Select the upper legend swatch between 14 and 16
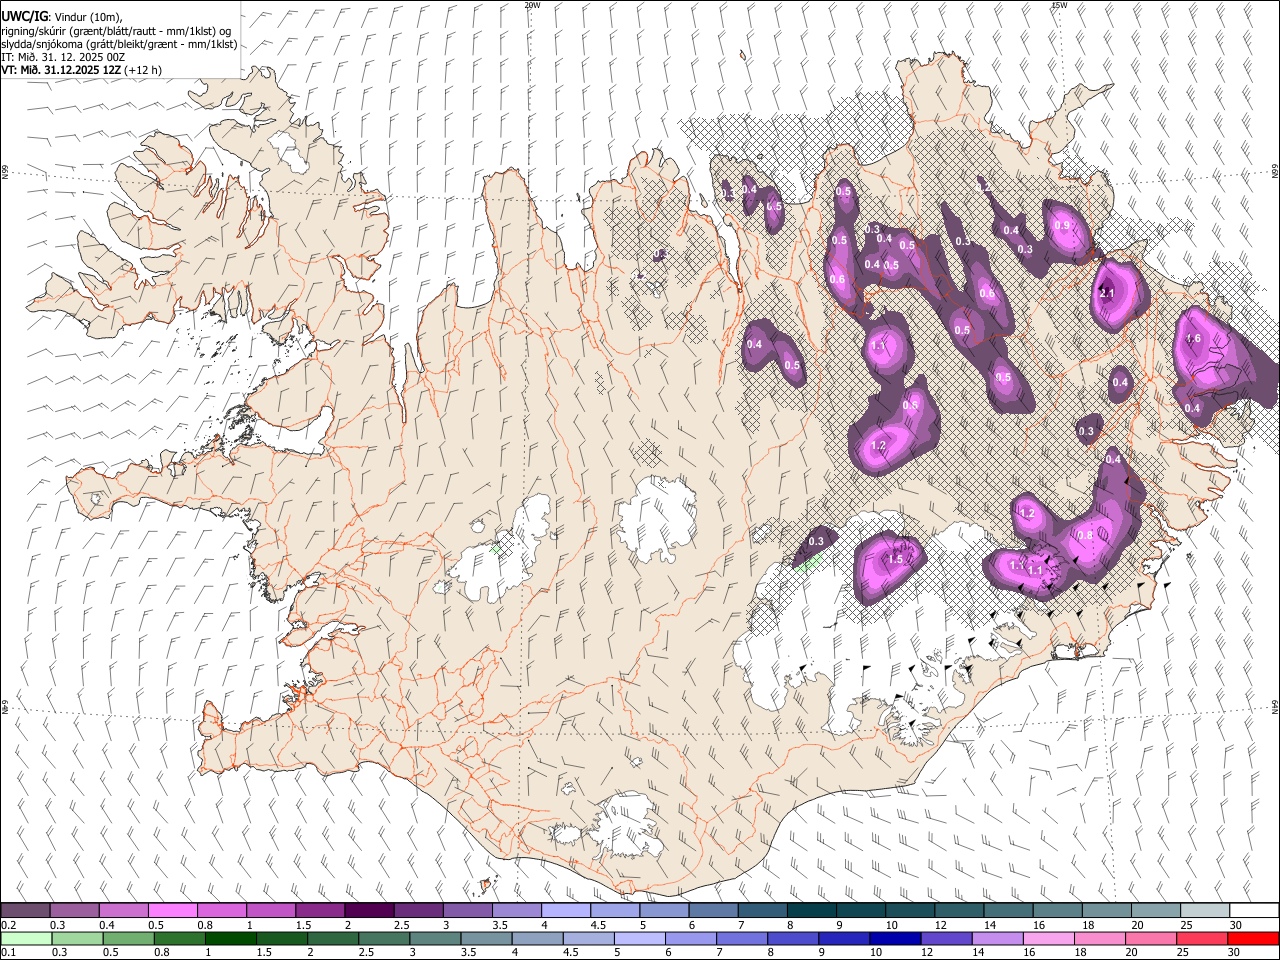Viewport: 1280px width, 960px height. pos(1008,911)
